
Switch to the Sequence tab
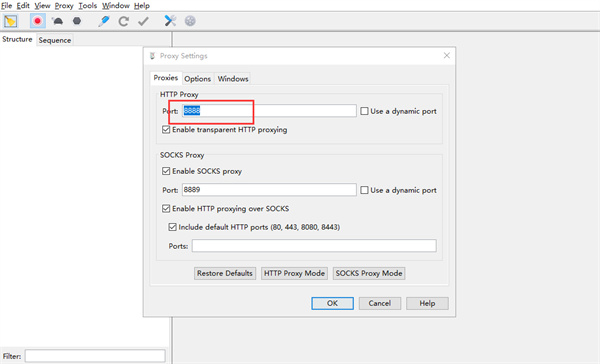click(55, 40)
